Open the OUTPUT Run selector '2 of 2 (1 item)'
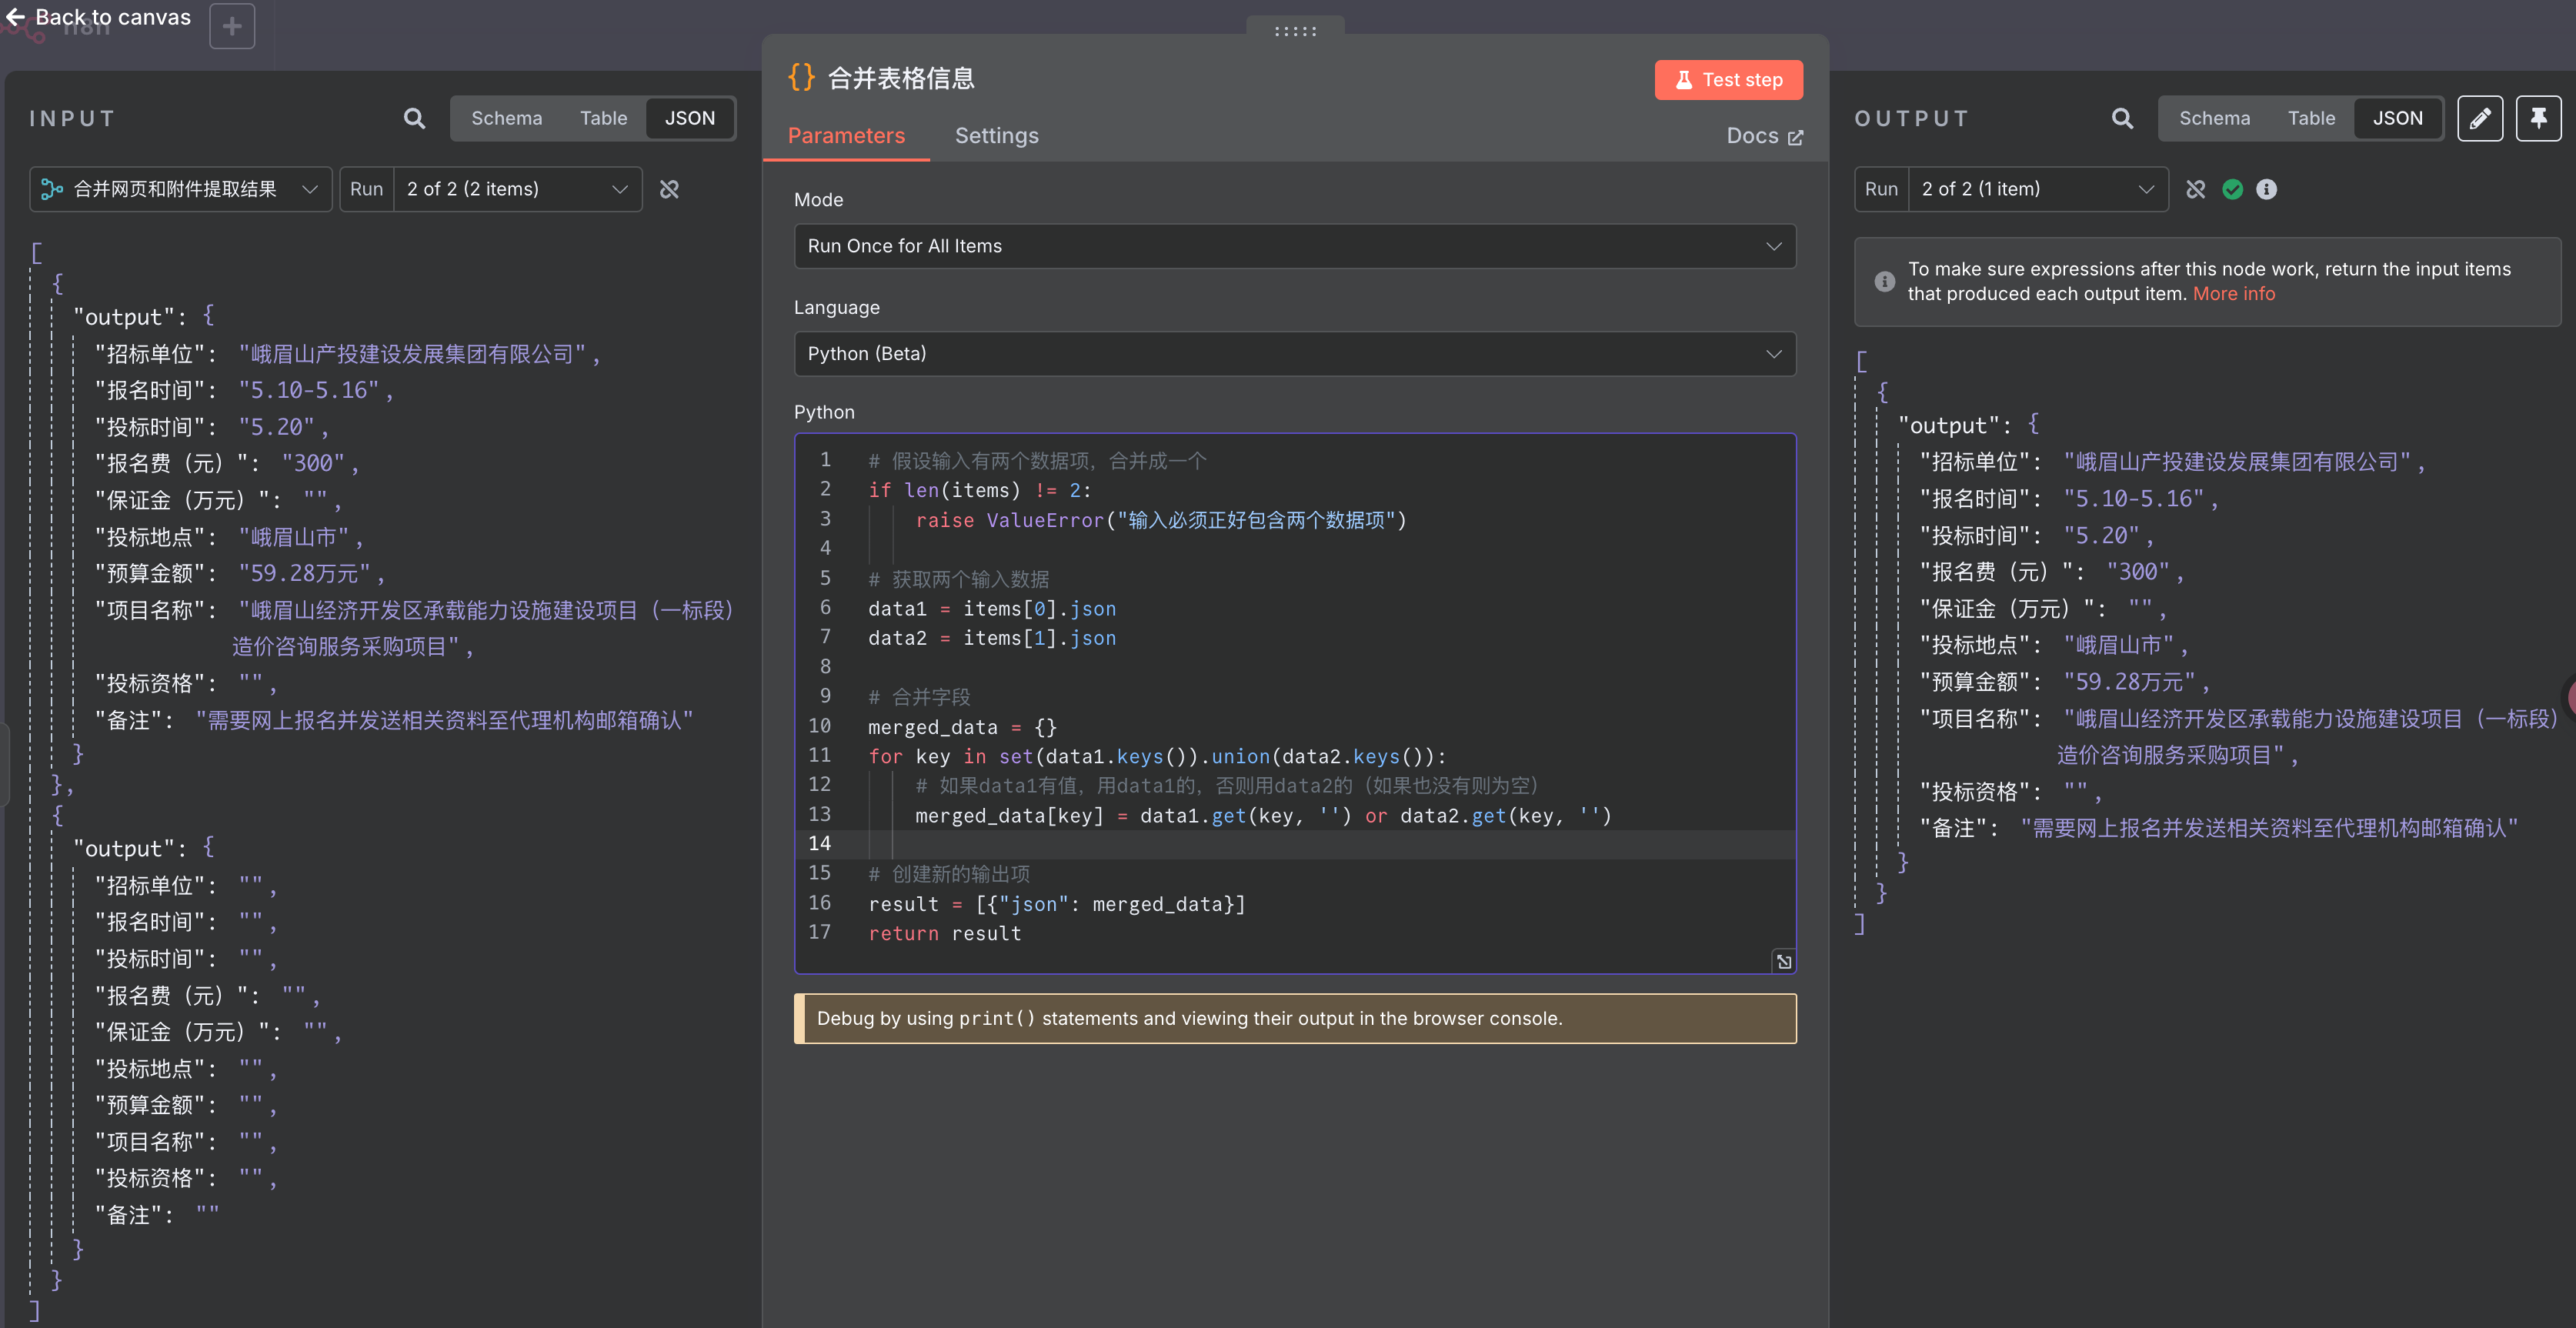This screenshot has height=1328, width=2576. (x=2039, y=189)
